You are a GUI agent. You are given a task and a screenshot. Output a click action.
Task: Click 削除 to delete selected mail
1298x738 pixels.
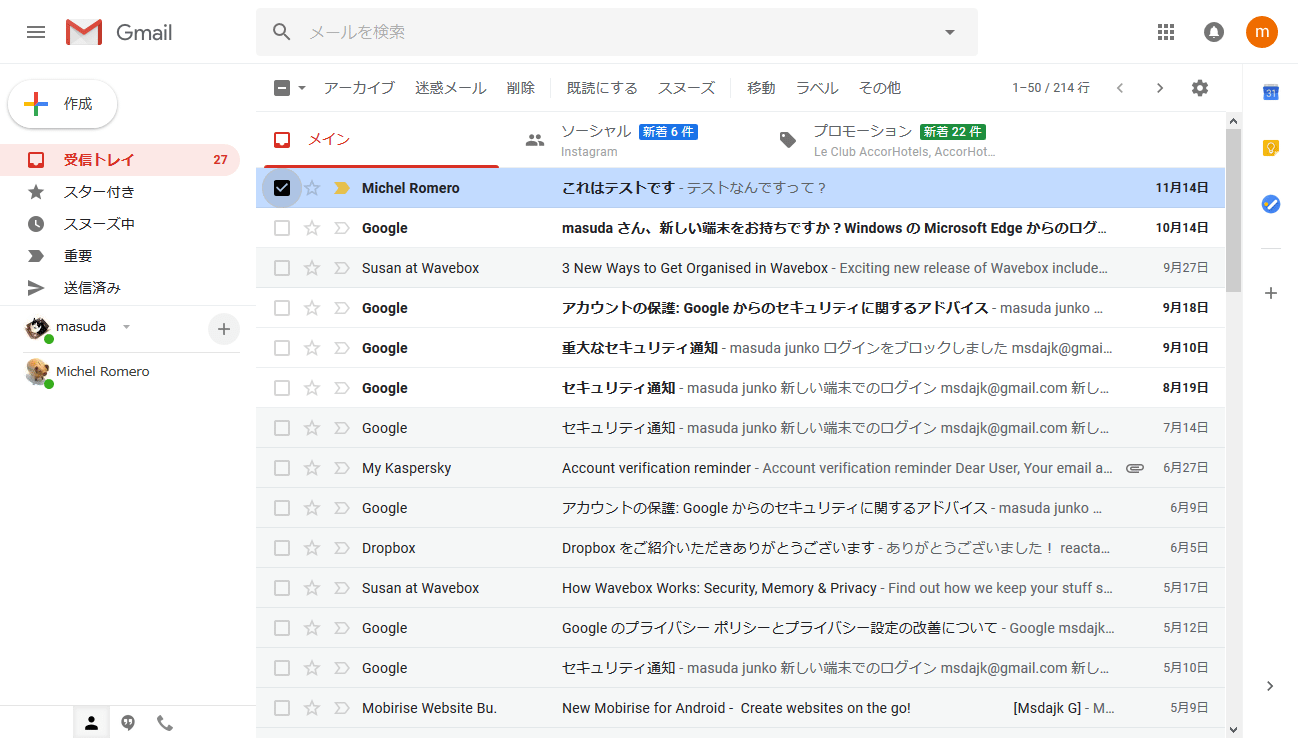pyautogui.click(x=521, y=88)
